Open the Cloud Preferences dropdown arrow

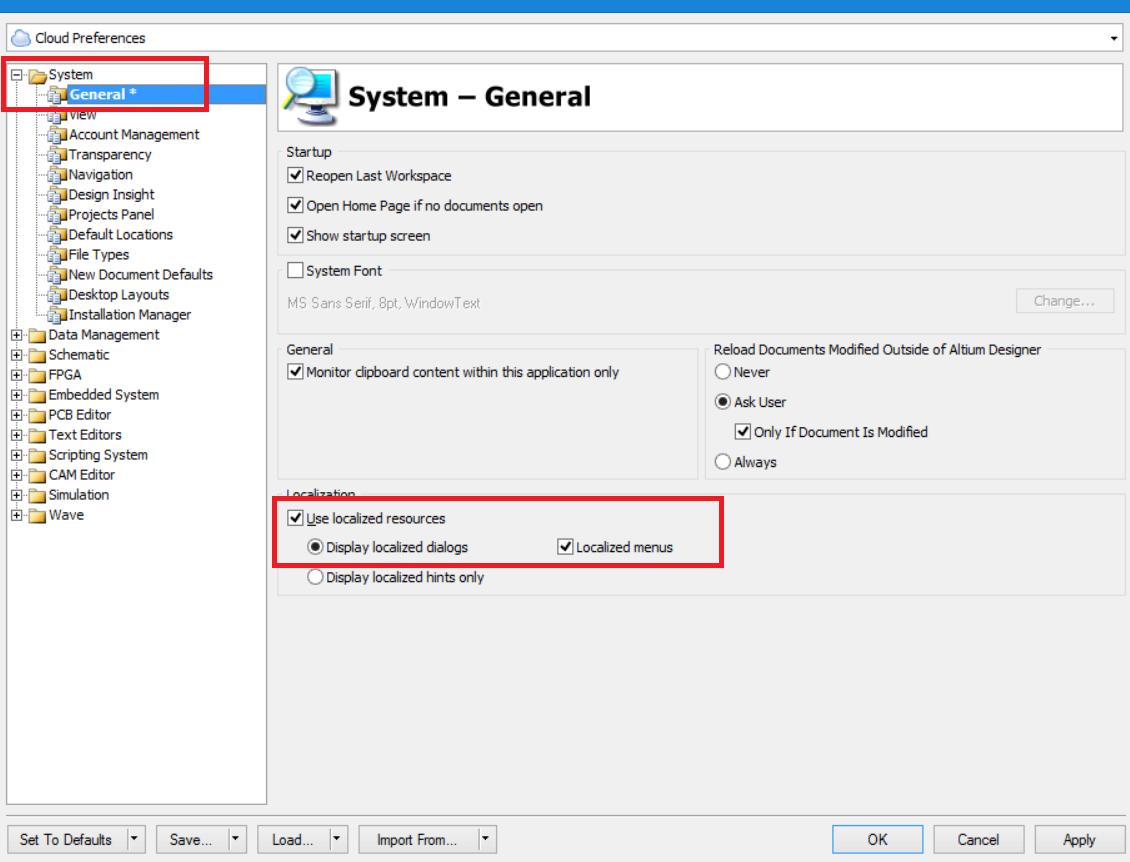pyautogui.click(x=1114, y=38)
